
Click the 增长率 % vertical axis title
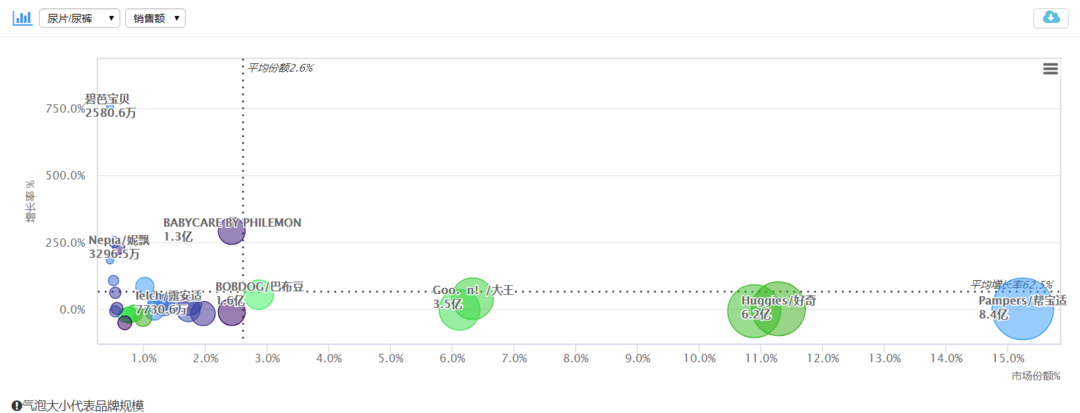pos(30,201)
